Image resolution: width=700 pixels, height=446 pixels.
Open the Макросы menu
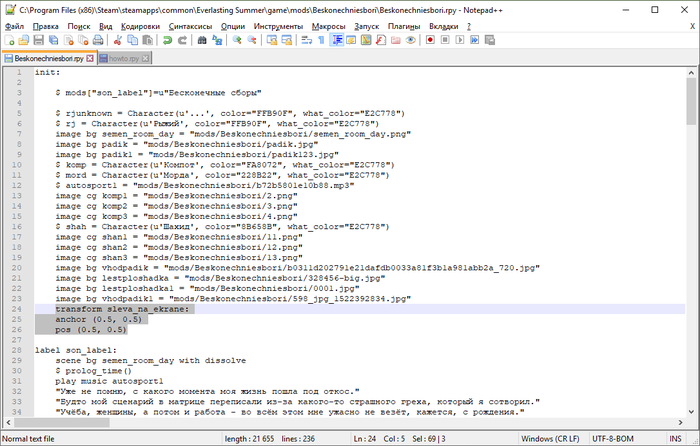coord(329,26)
